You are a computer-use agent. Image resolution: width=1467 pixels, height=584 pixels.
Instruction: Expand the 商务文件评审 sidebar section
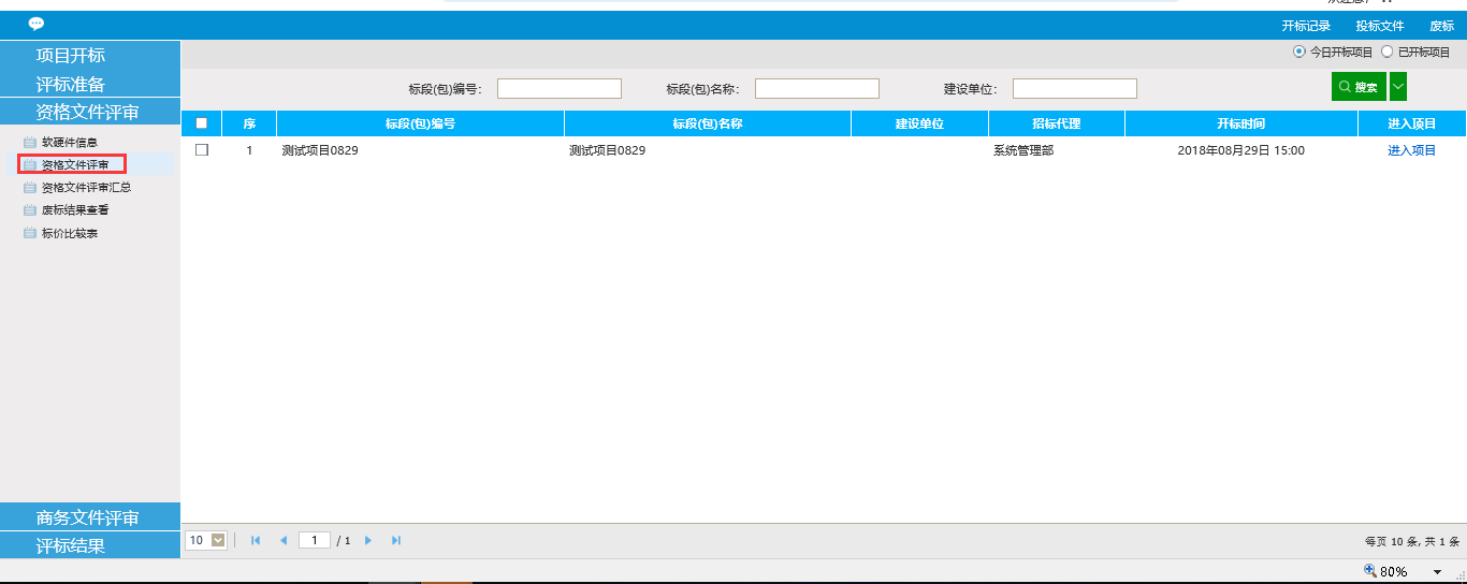click(x=88, y=517)
